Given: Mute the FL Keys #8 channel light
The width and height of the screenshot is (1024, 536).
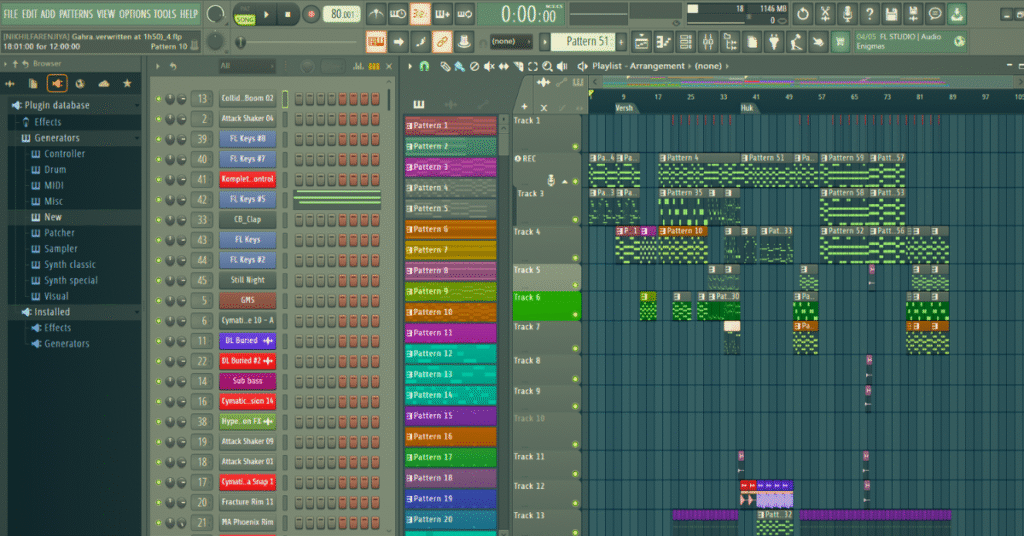Looking at the screenshot, I should (158, 139).
